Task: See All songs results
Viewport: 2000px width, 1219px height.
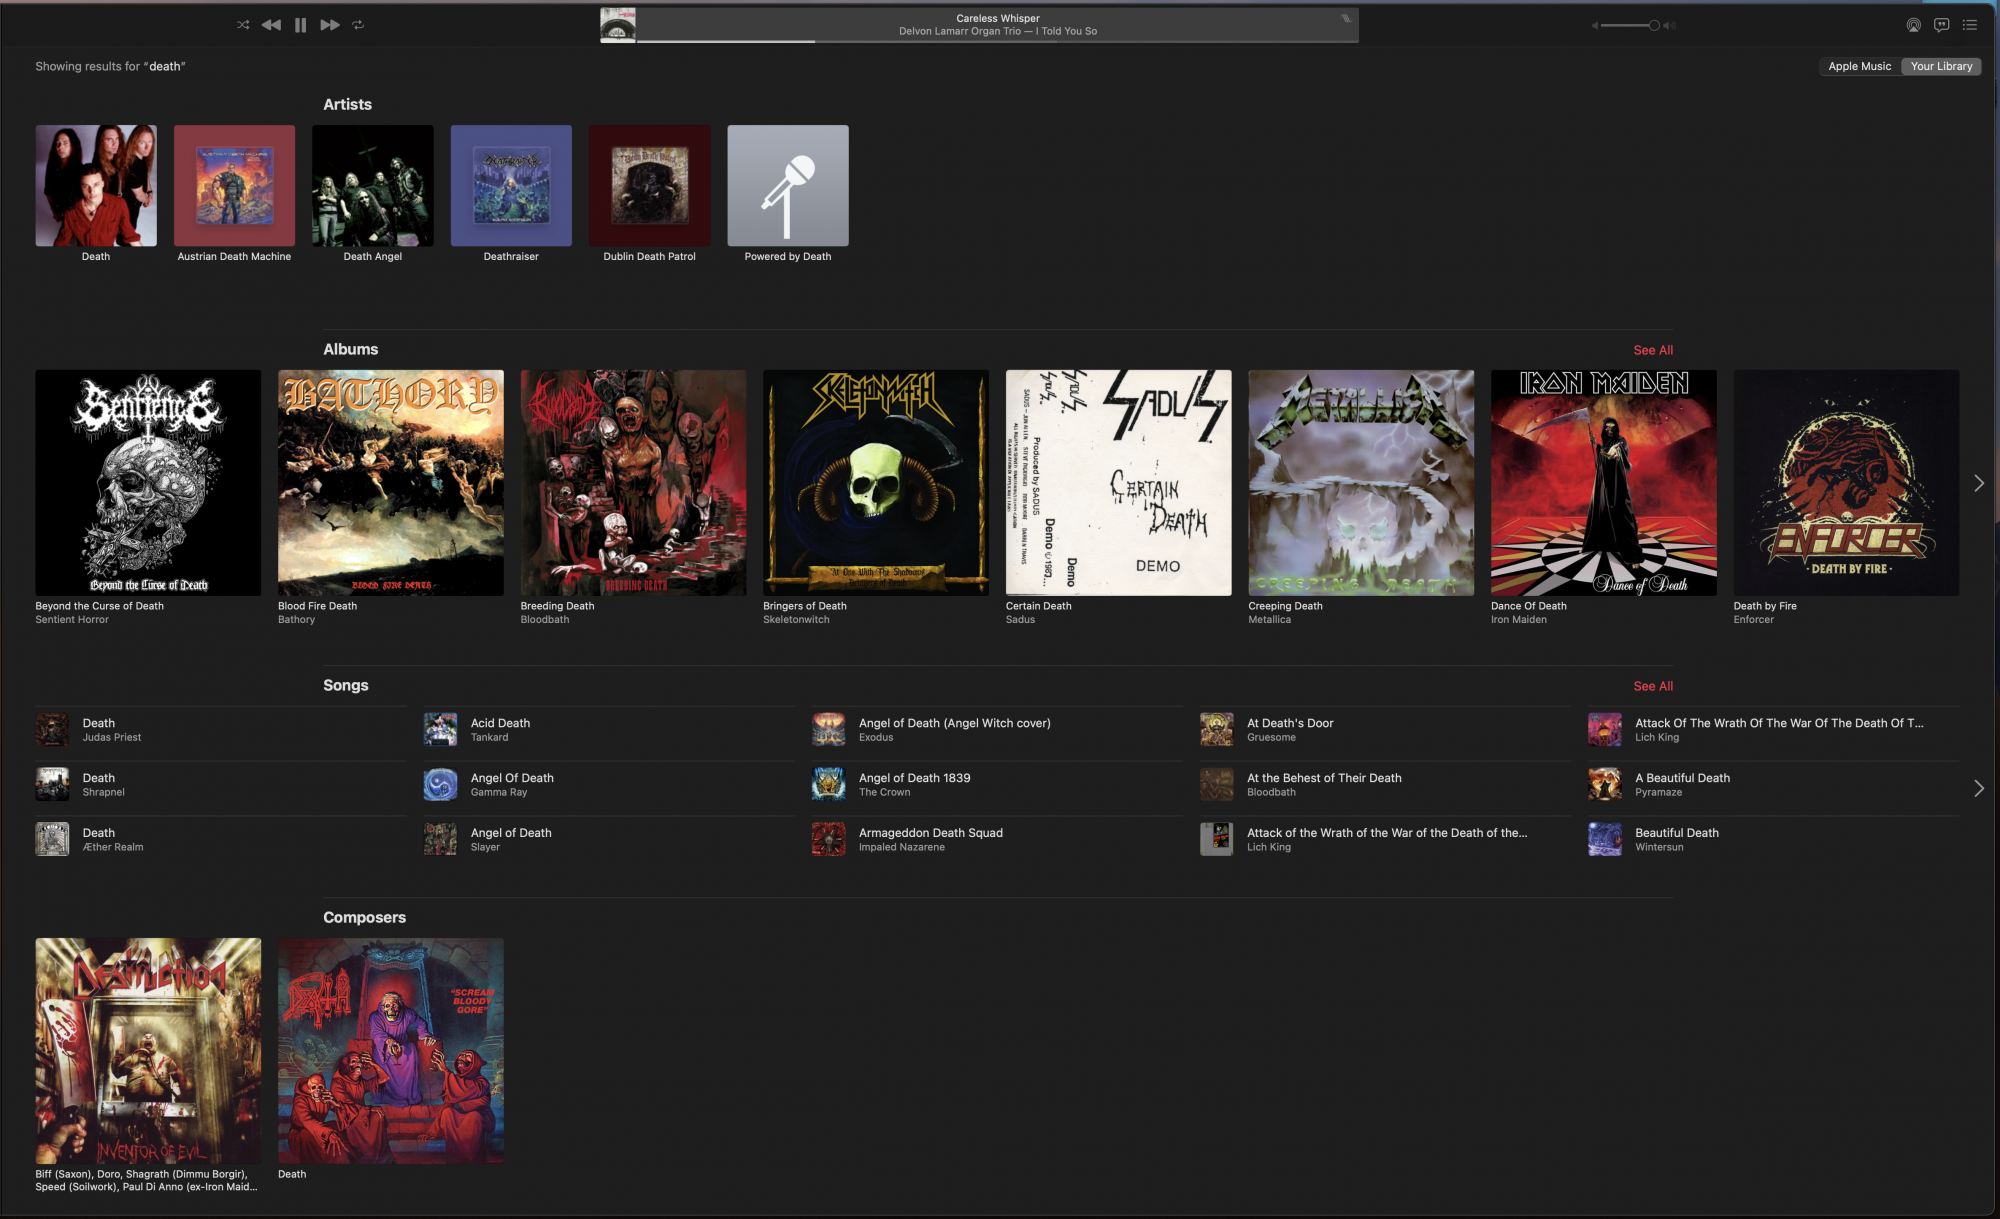Action: tap(1653, 686)
